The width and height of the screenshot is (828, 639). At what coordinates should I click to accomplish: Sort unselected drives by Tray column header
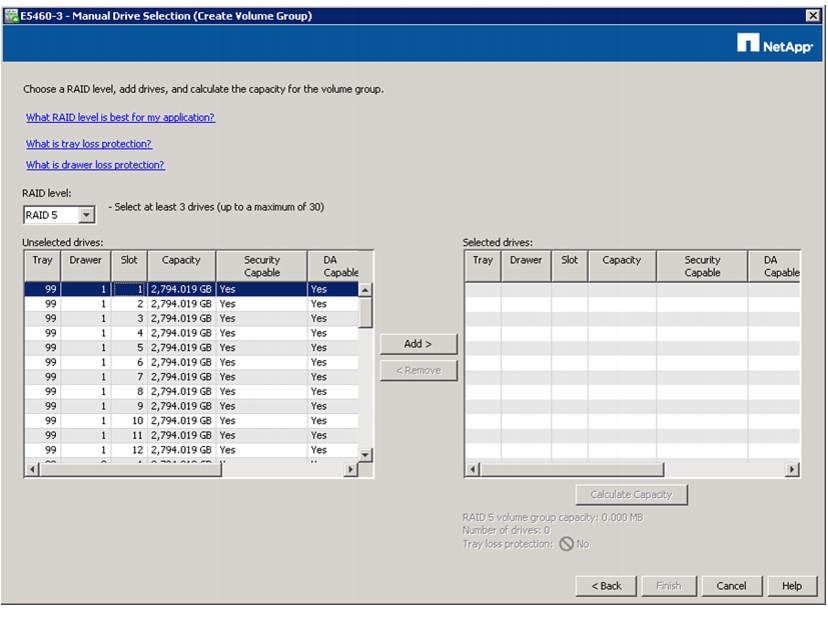coord(42,266)
